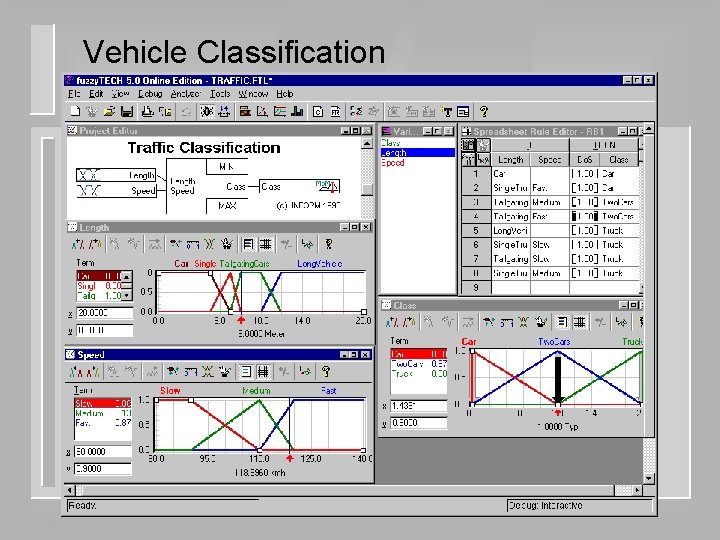Open the Analyzer menu
720x540 pixels.
point(186,94)
